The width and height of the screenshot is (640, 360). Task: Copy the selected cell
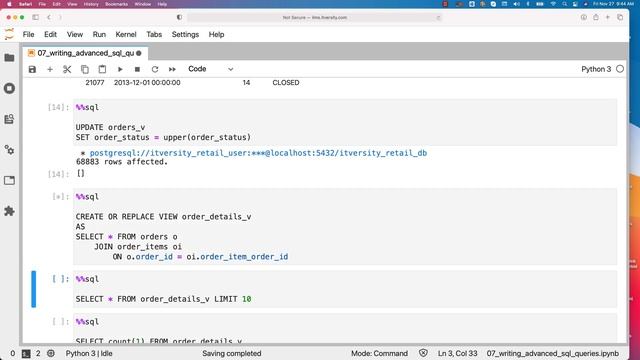[84, 69]
